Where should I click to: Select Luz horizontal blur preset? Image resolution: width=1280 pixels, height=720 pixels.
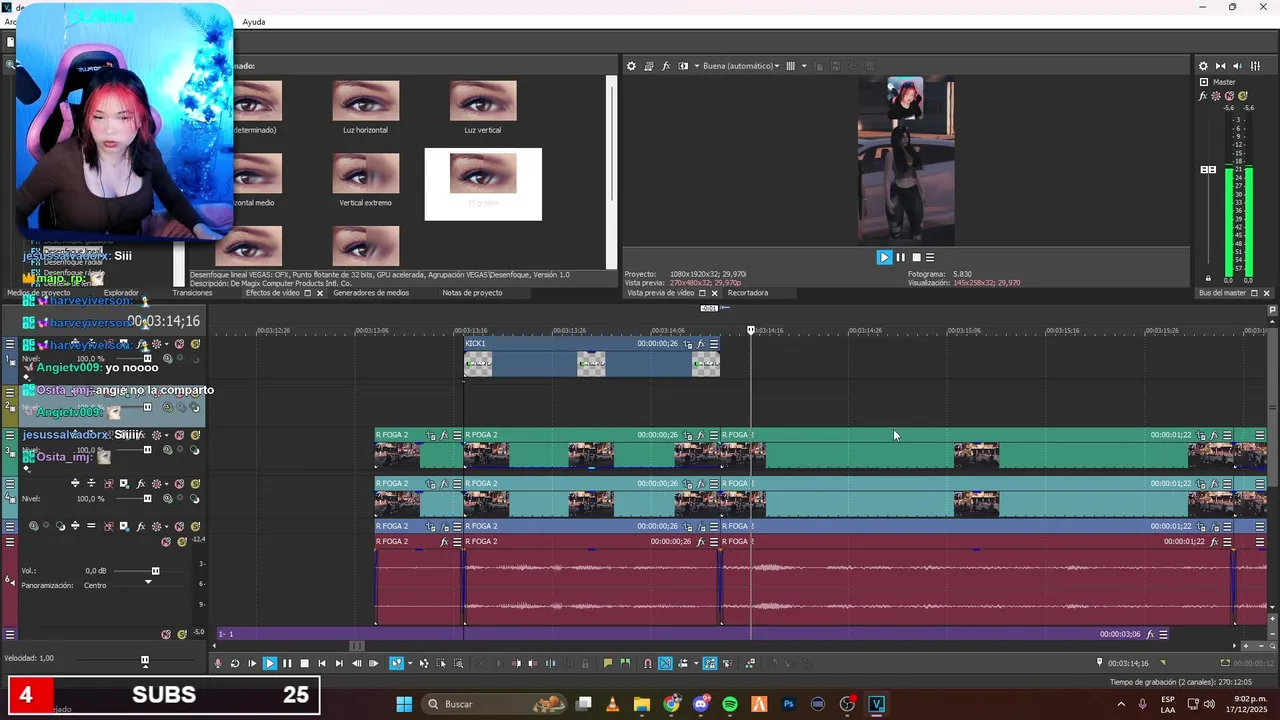(365, 107)
